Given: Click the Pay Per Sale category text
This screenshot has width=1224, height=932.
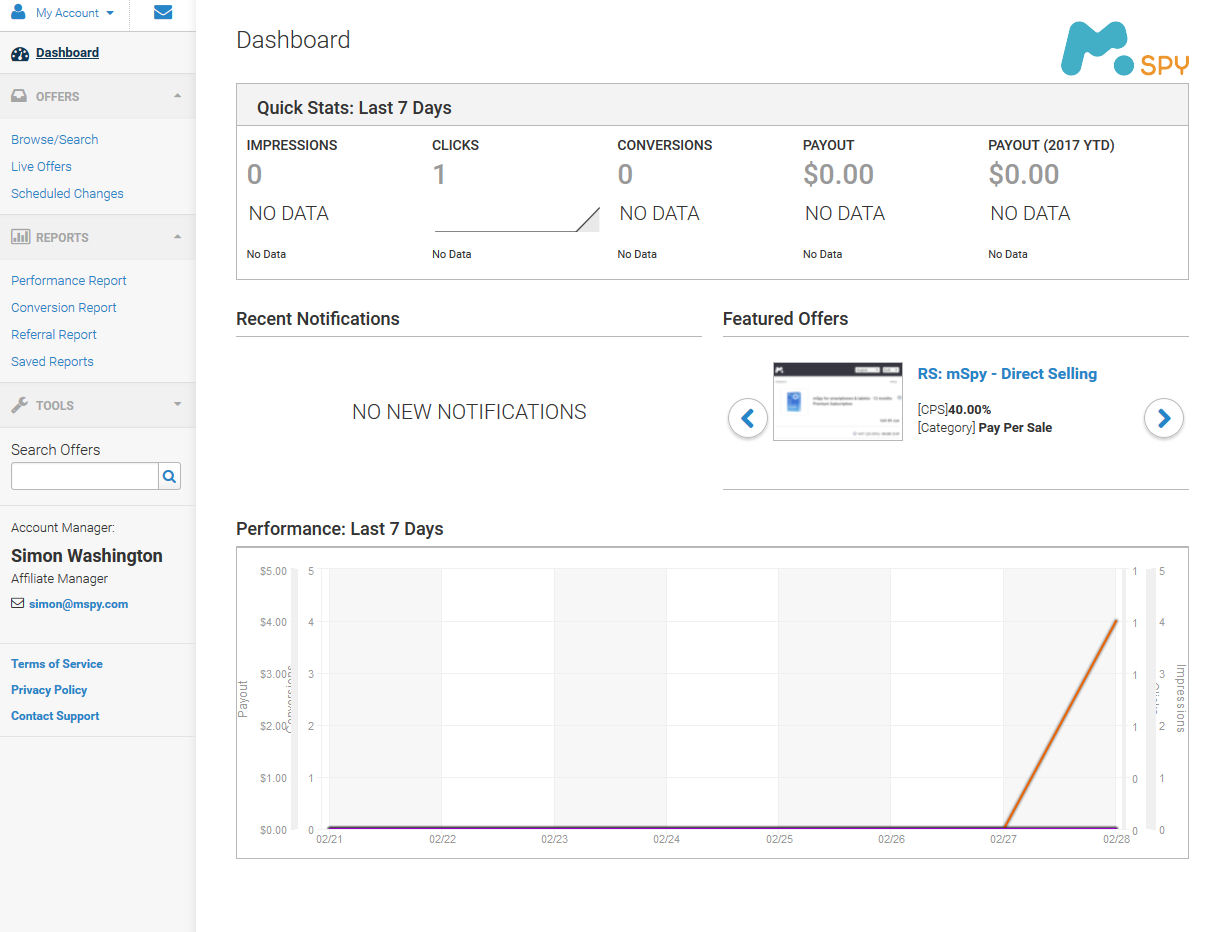Looking at the screenshot, I should (x=1015, y=428).
